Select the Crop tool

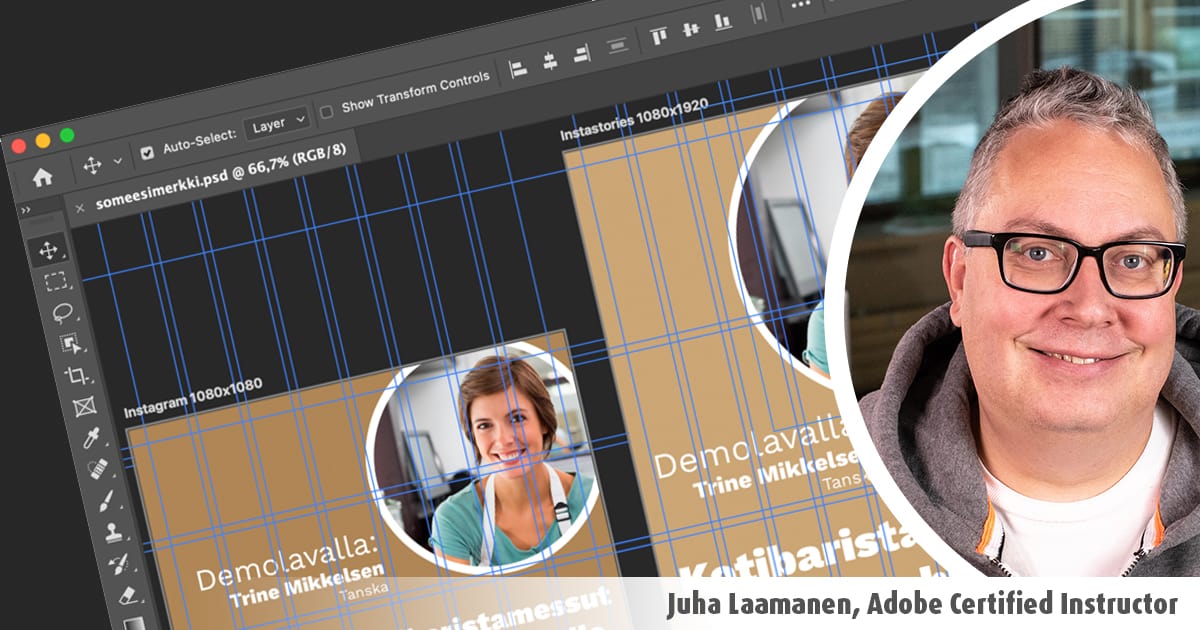click(x=76, y=375)
